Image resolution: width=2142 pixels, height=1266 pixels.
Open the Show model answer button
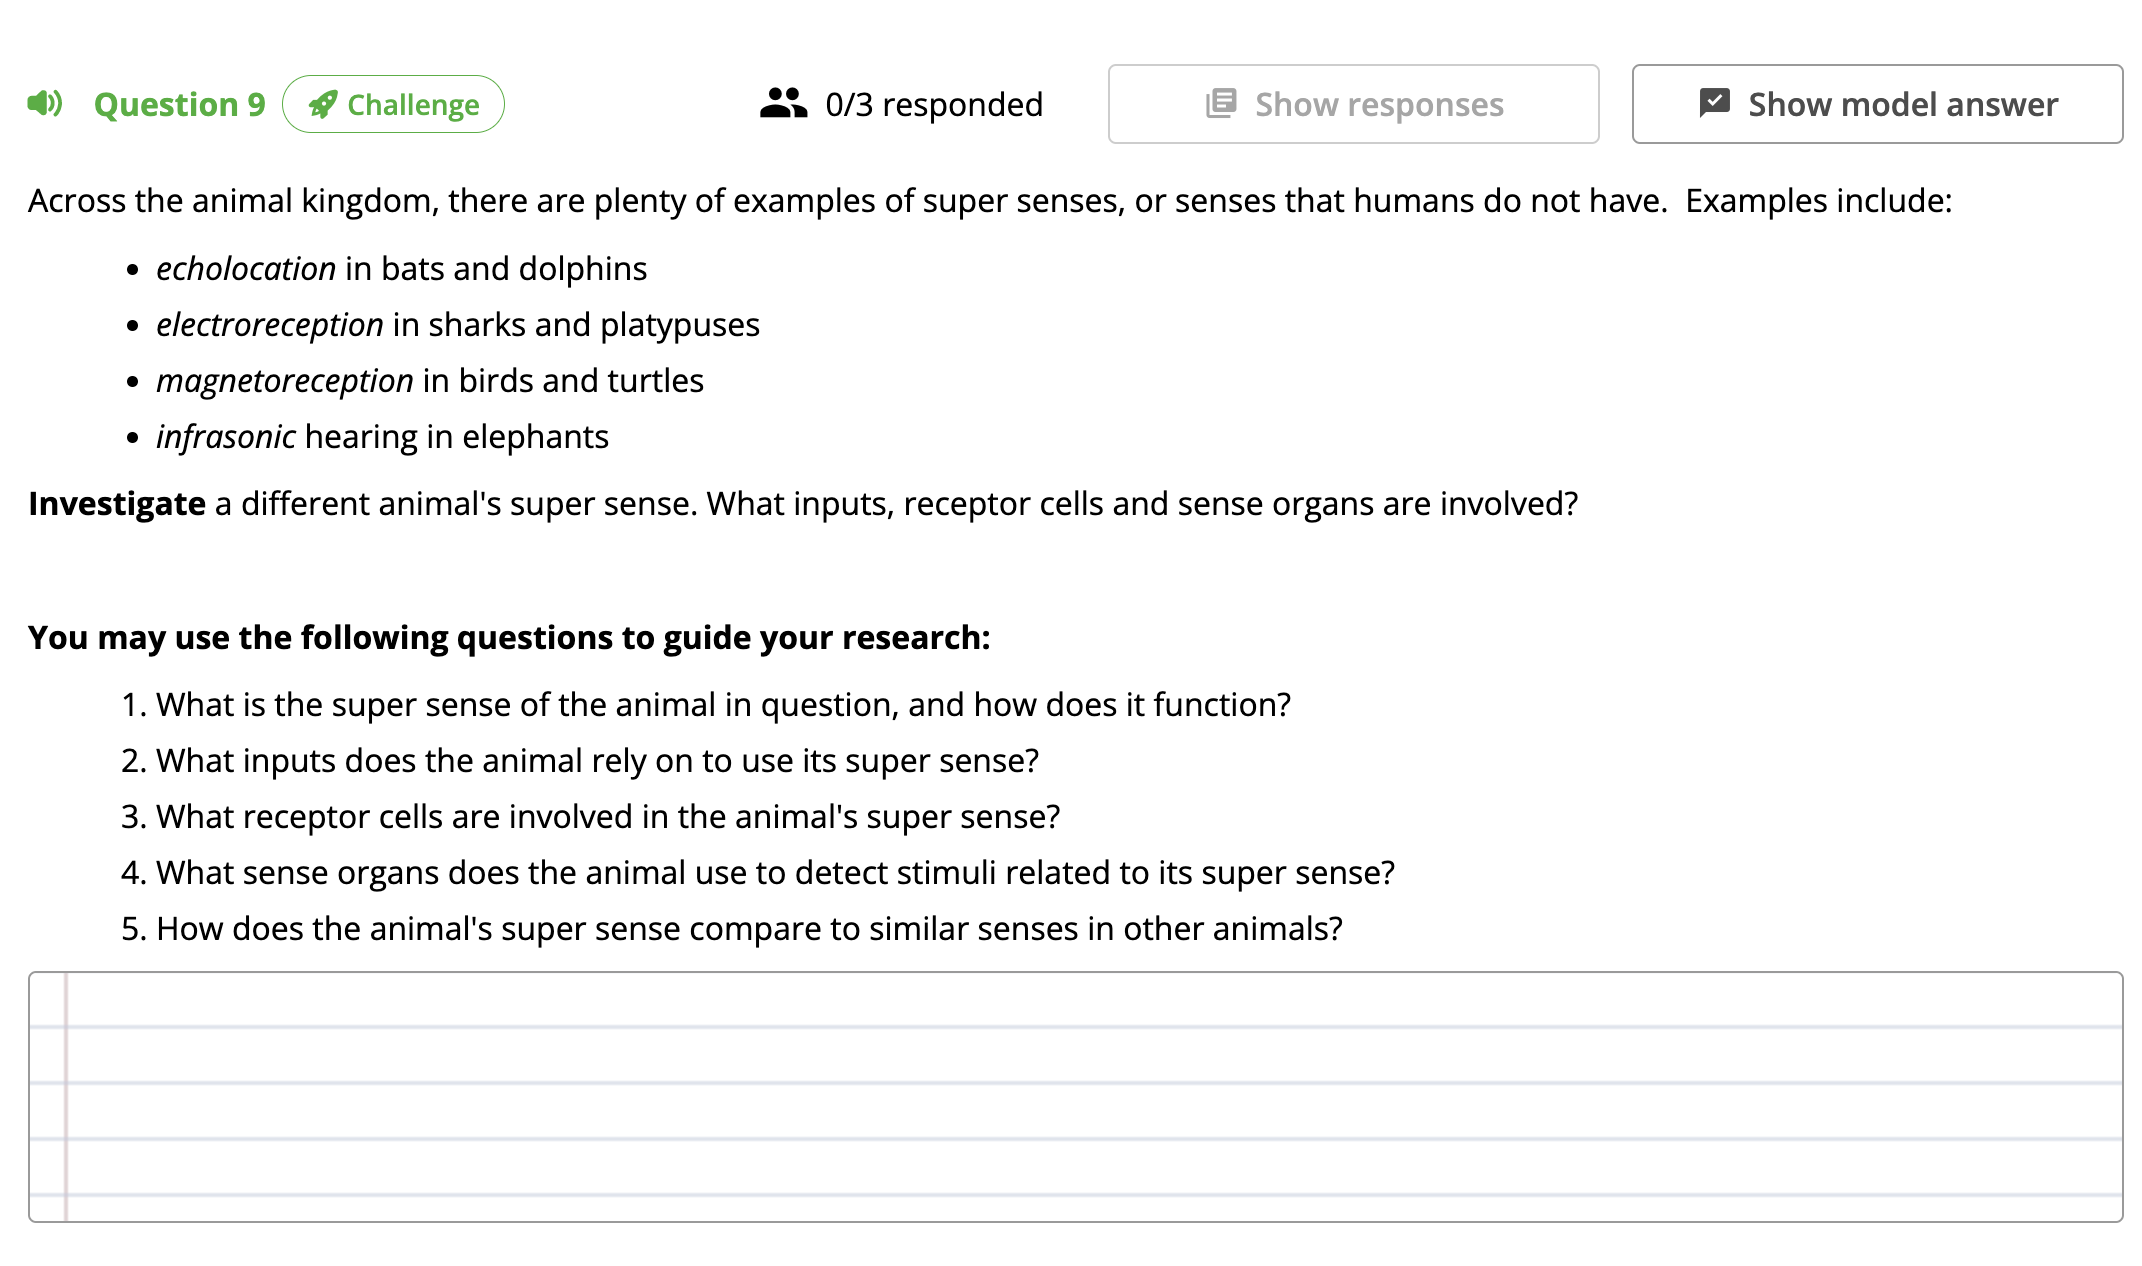[x=1877, y=104]
